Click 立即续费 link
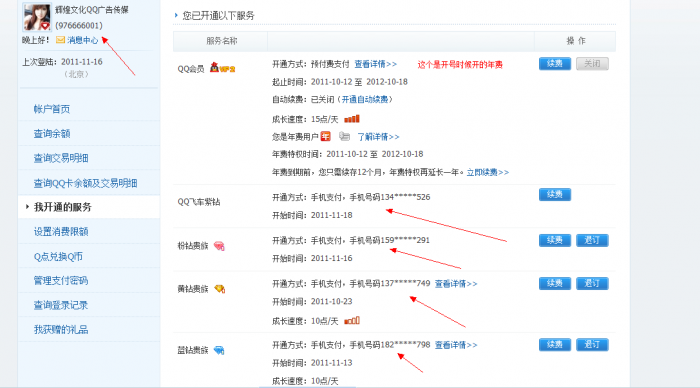The image size is (700, 388). click(488, 172)
